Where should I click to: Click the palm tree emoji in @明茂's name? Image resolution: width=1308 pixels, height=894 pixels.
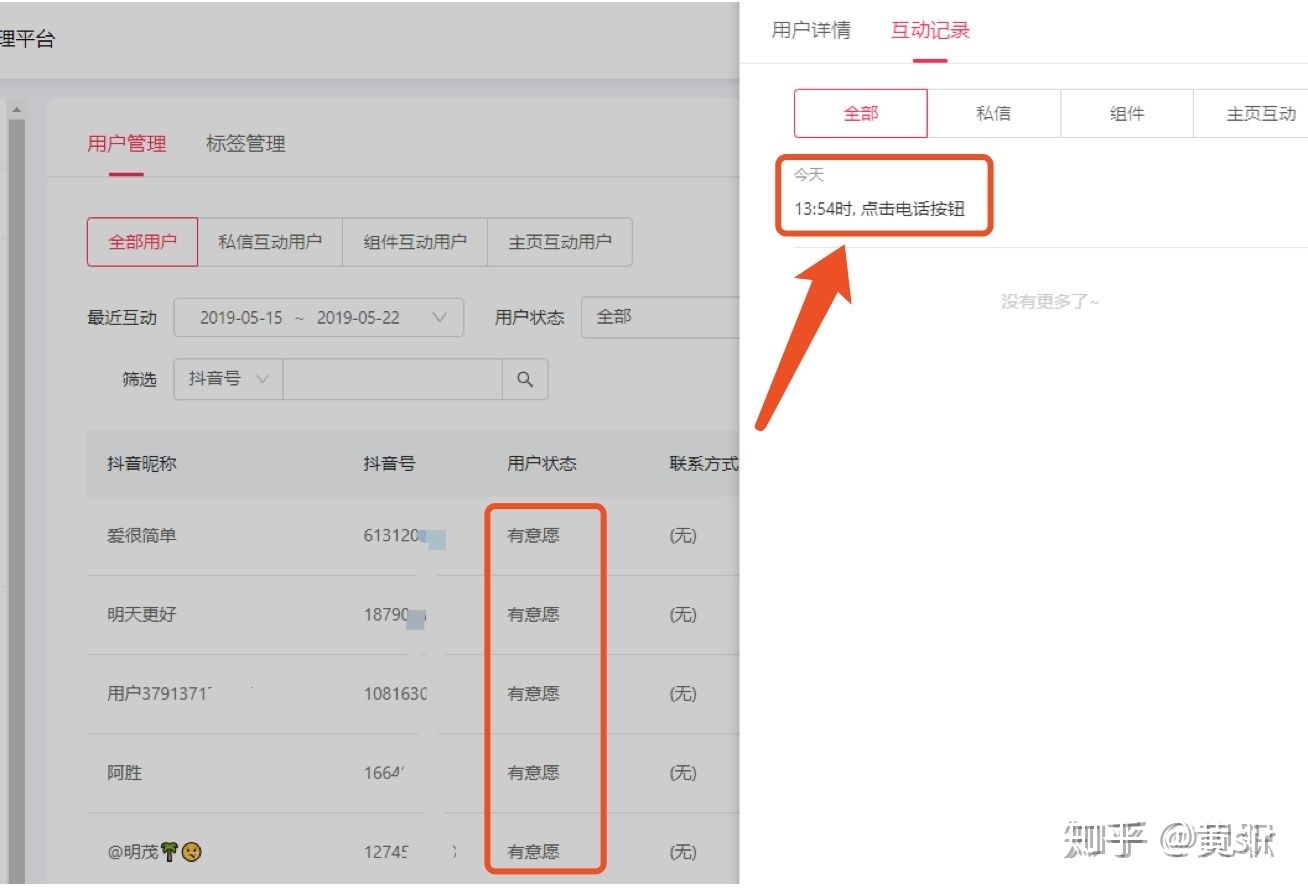coord(168,851)
